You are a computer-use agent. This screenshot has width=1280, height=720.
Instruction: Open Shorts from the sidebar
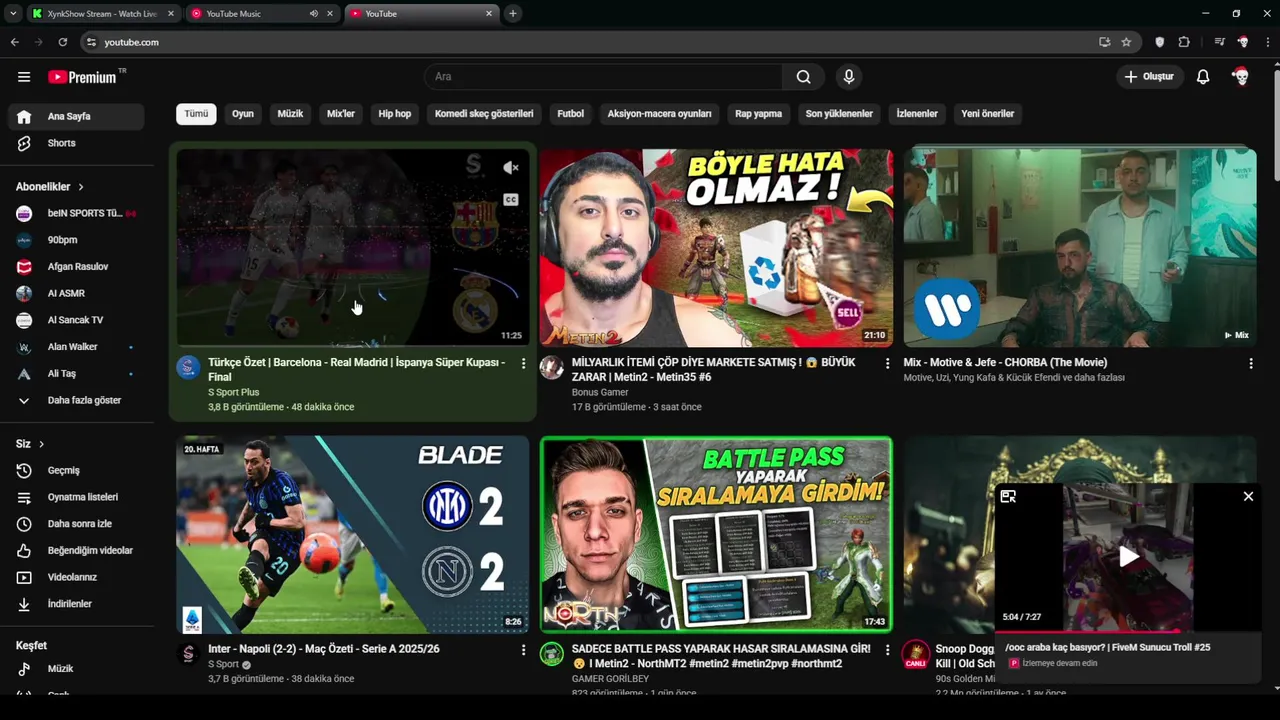(76, 143)
